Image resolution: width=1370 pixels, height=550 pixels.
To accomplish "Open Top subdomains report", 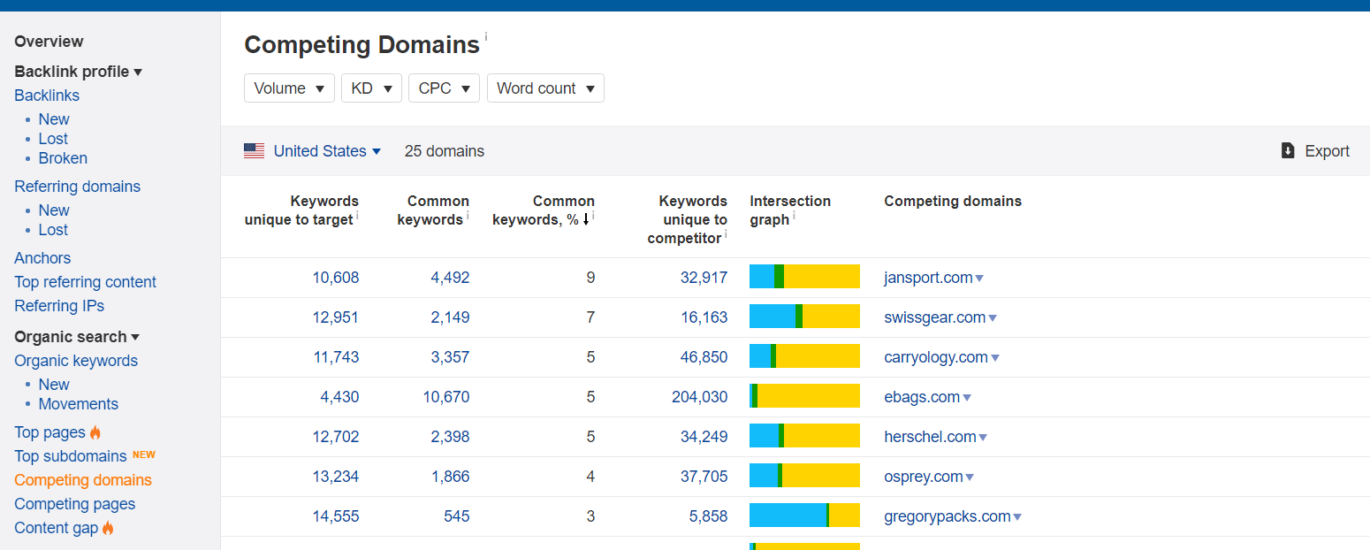I will [70, 457].
